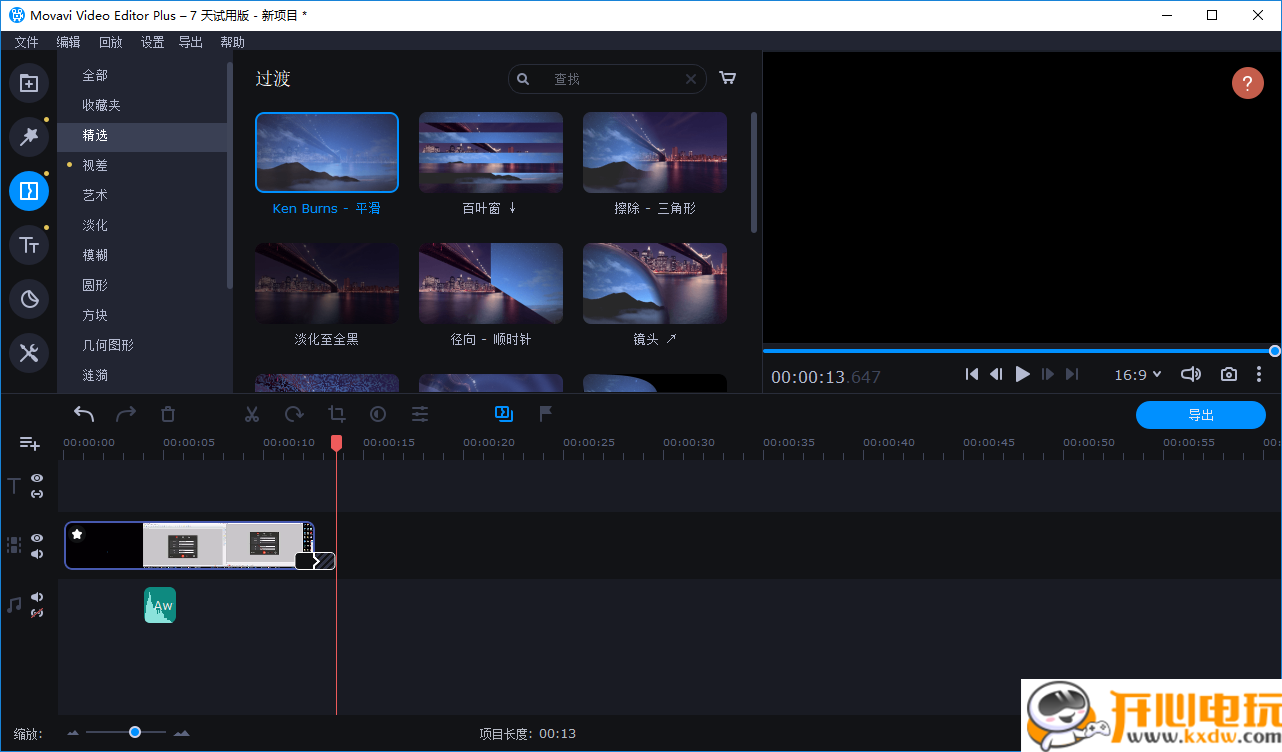
Task: Open the Filters magic wand panel
Action: point(29,137)
